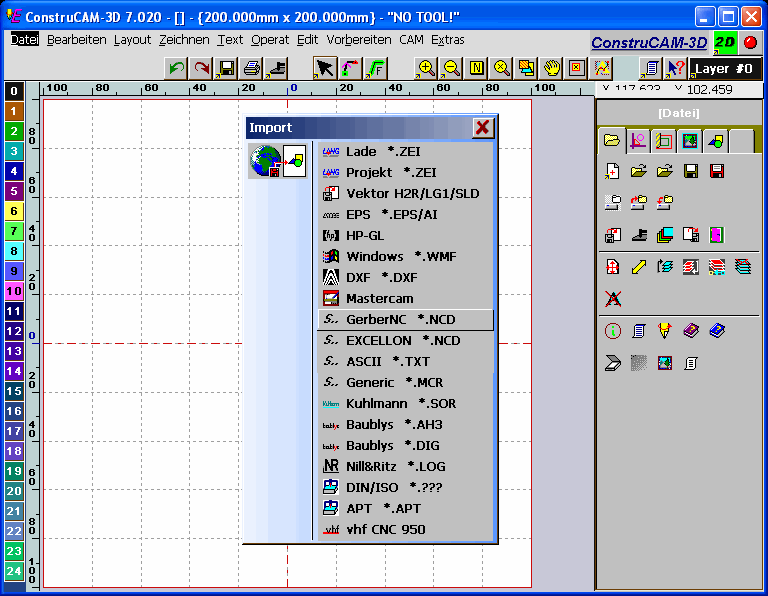768x596 pixels.
Task: Toggle the red record indicator button
Action: click(x=750, y=42)
